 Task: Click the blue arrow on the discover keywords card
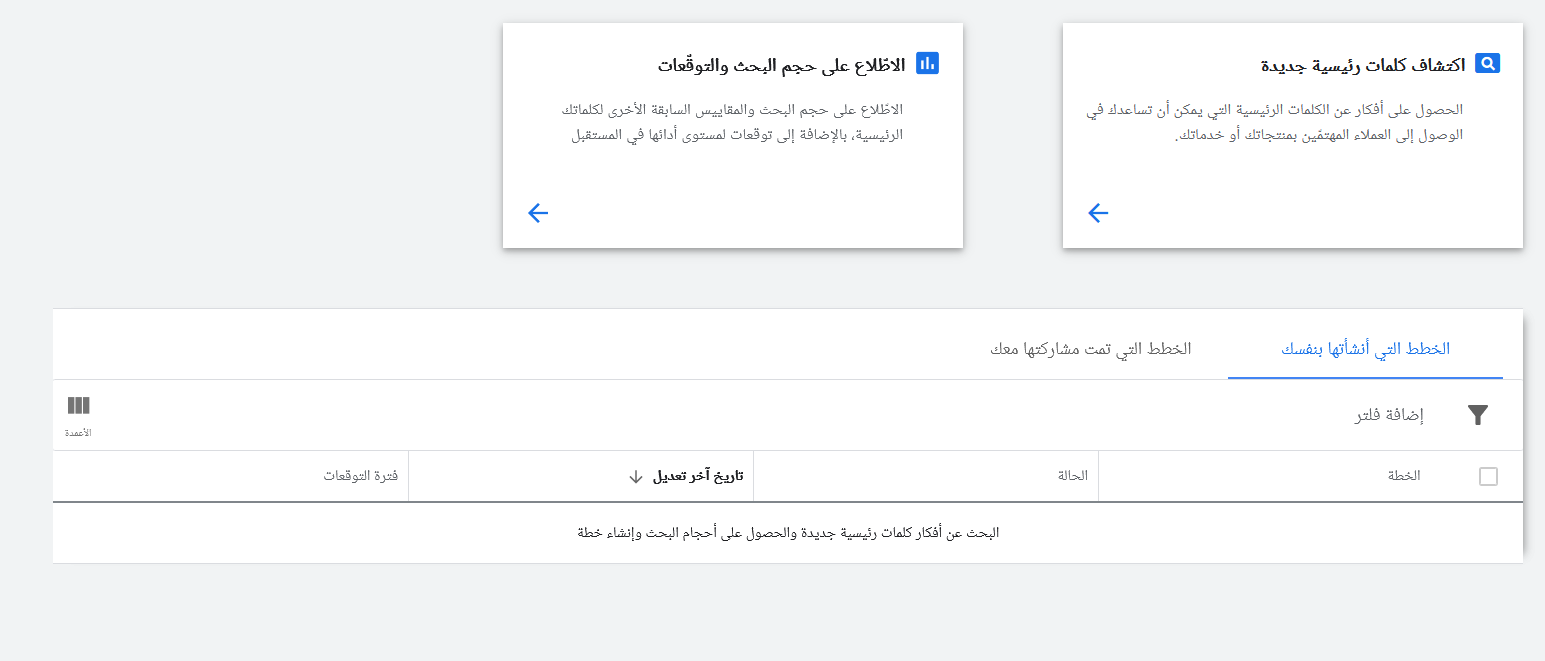(1098, 213)
